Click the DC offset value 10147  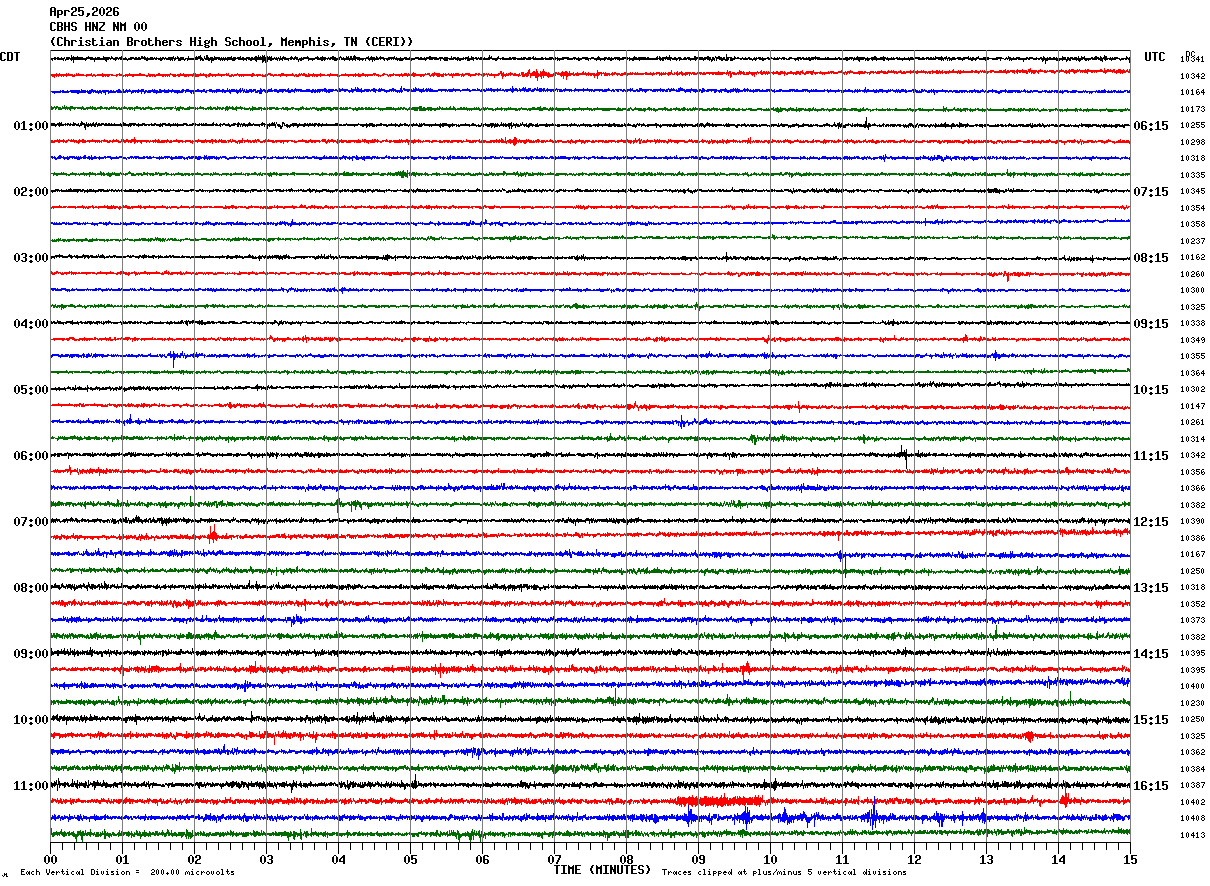[1192, 406]
